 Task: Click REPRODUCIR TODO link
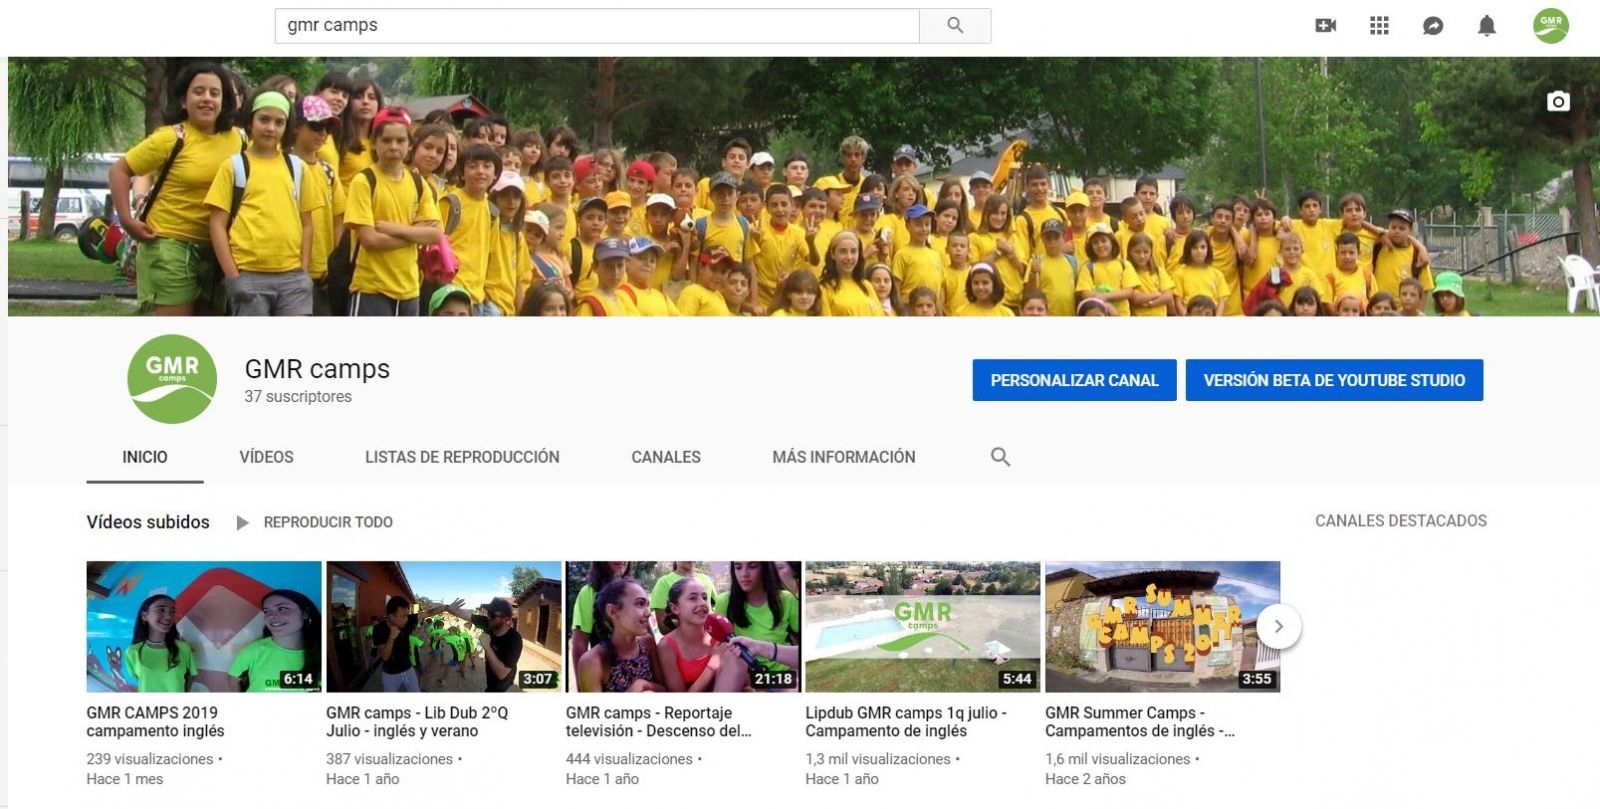pyautogui.click(x=328, y=522)
